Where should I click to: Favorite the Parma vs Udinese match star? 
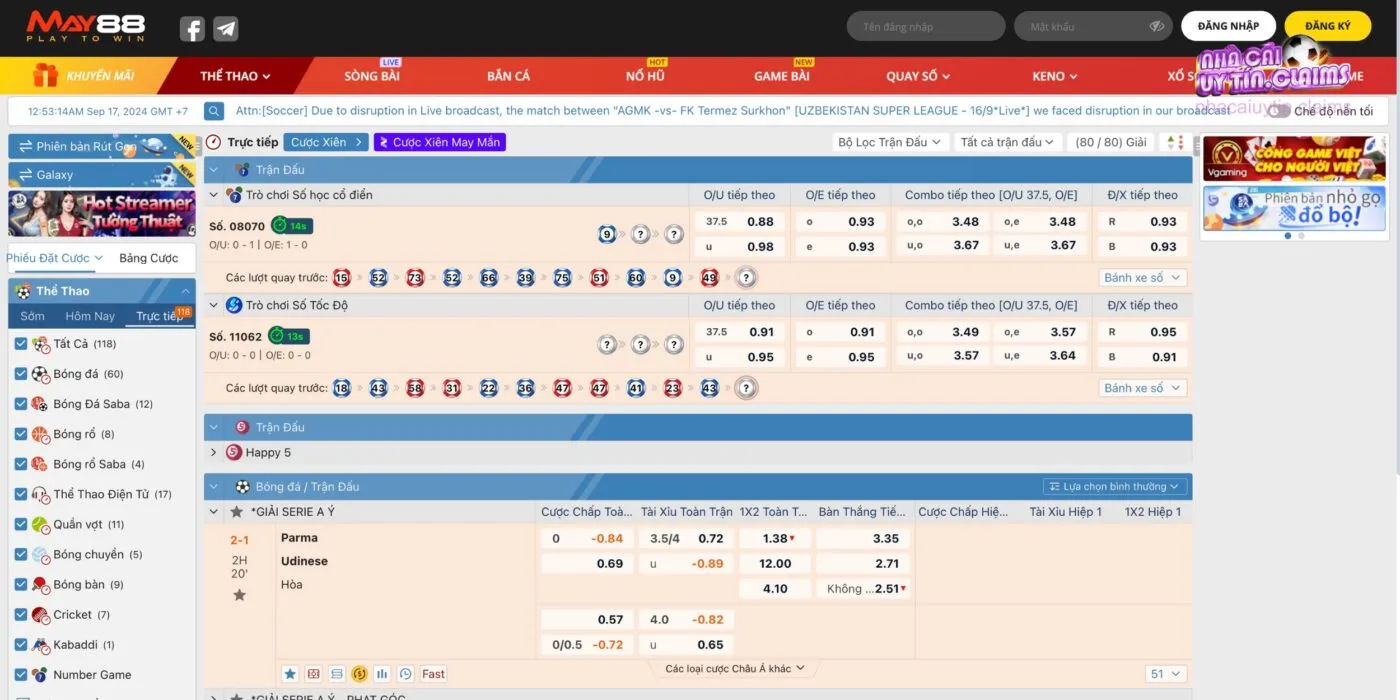239,595
